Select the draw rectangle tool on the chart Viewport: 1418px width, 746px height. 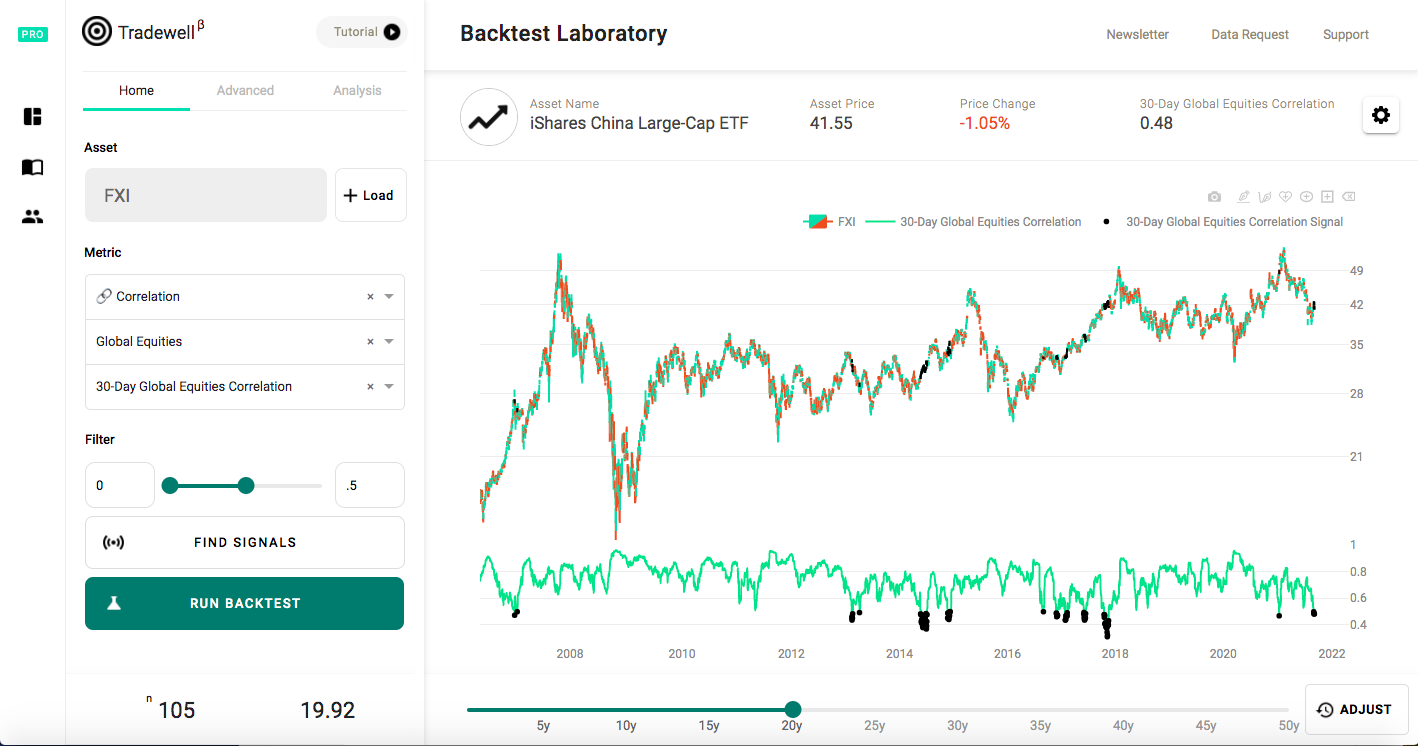point(1327,196)
